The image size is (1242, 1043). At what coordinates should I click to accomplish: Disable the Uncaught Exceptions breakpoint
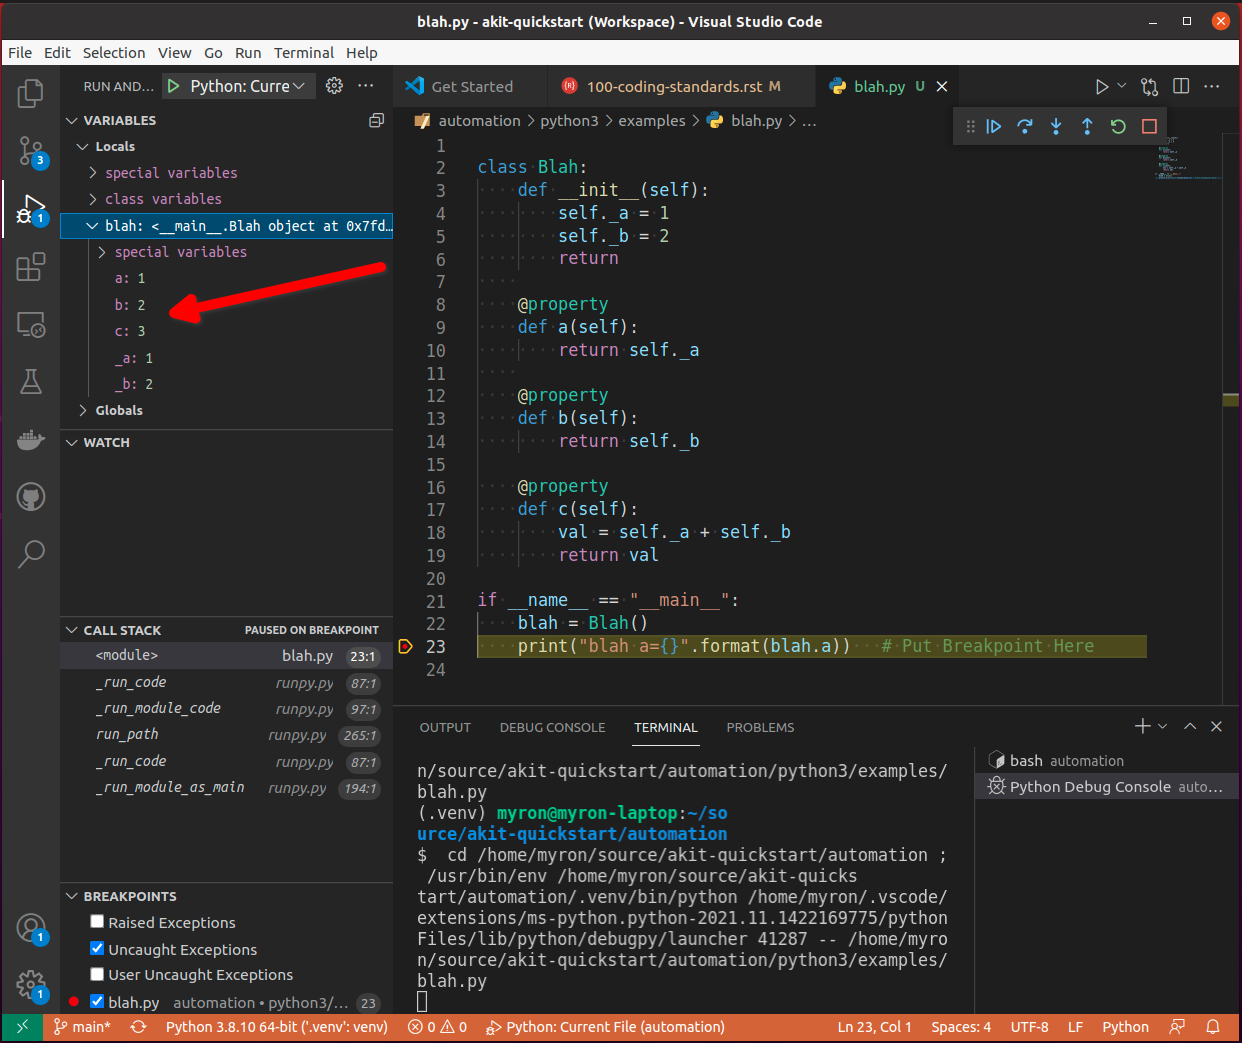(x=97, y=948)
